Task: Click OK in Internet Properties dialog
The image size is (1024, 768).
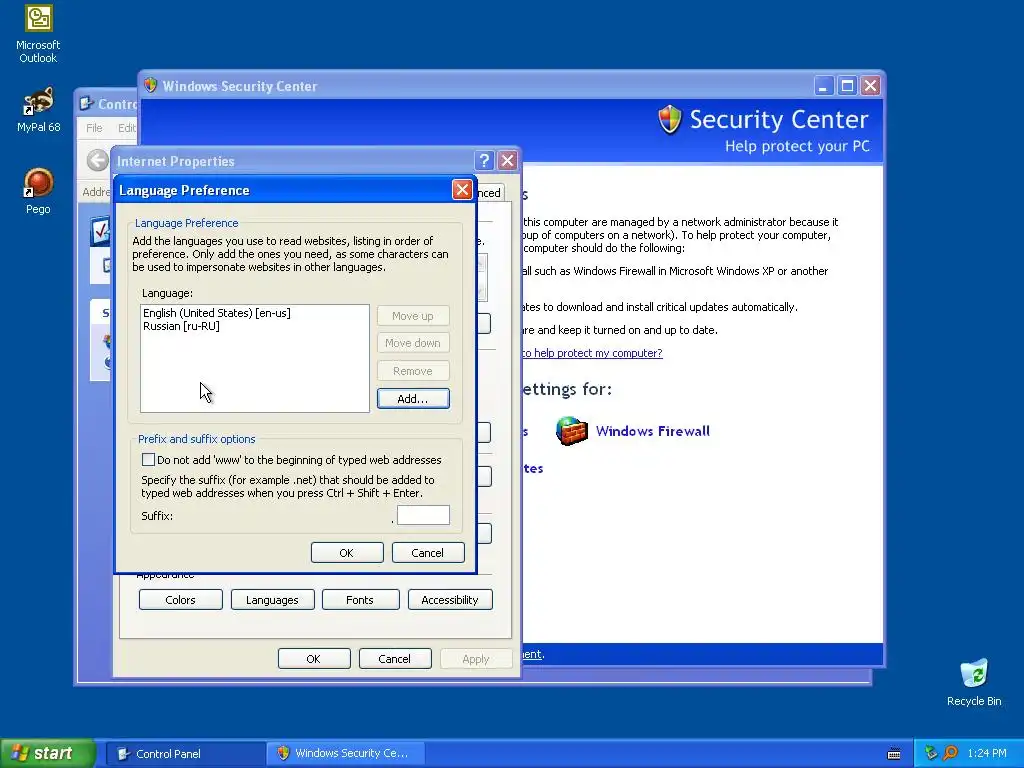Action: pos(314,658)
